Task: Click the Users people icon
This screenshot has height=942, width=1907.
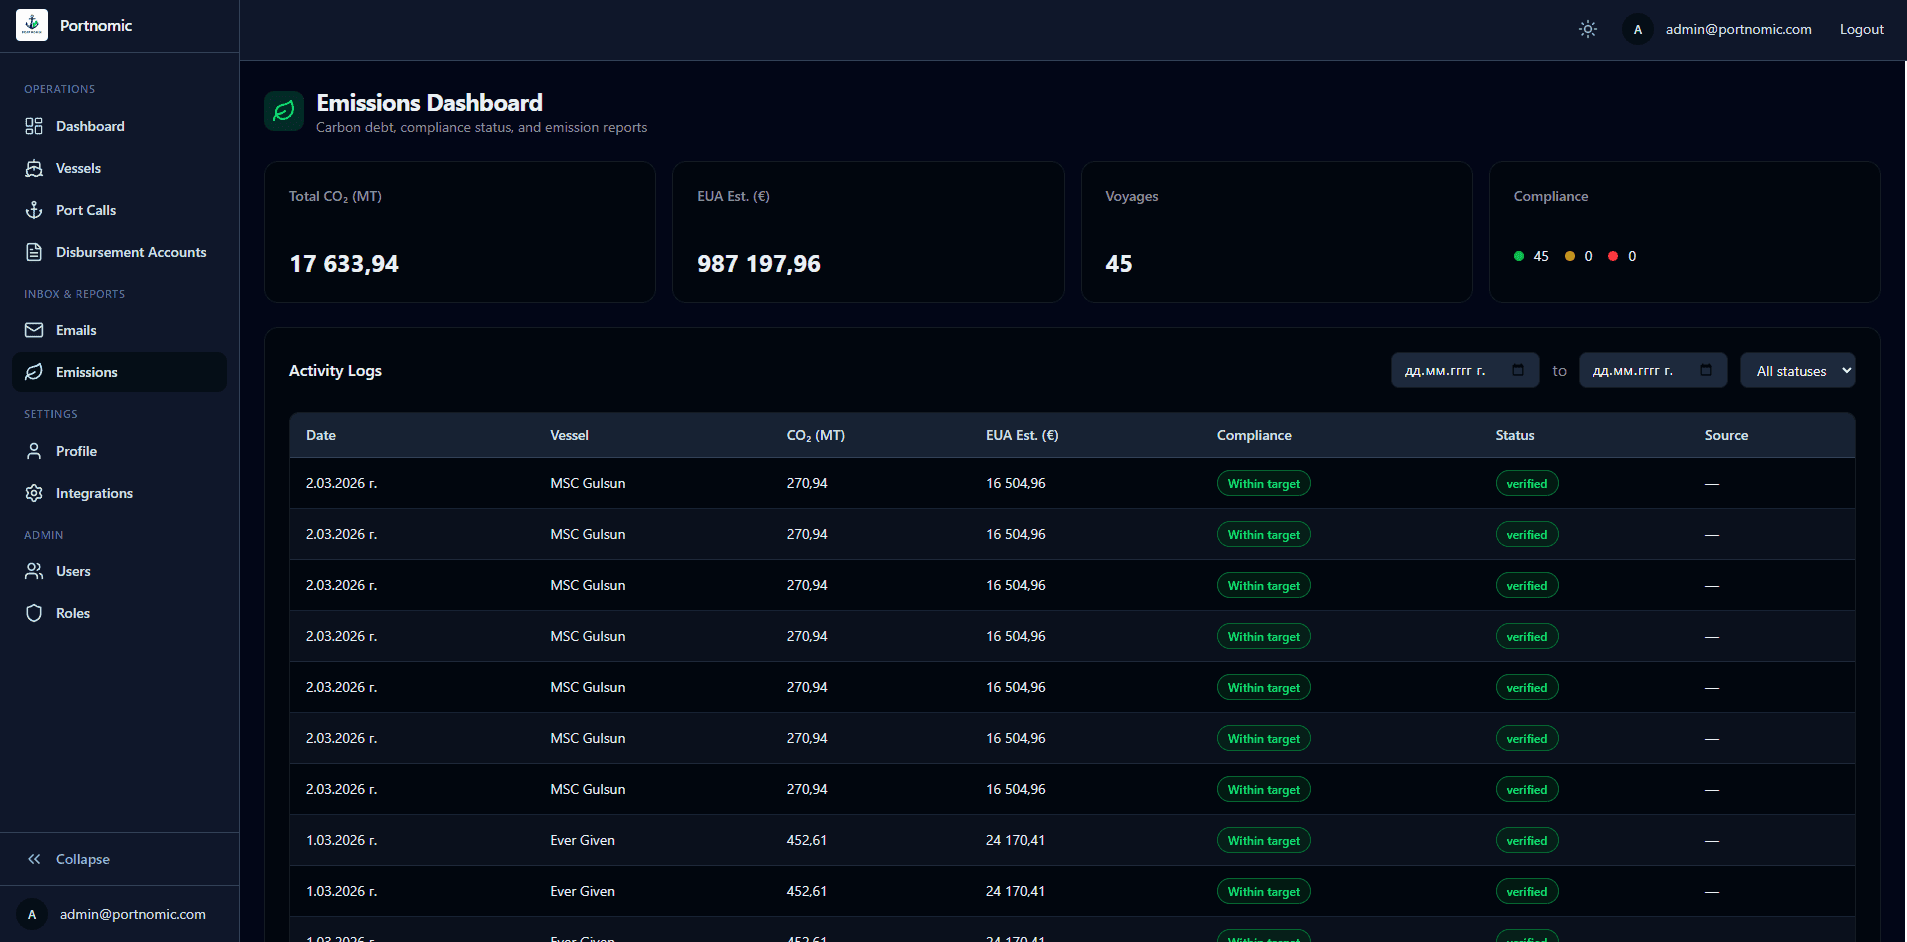Action: coord(34,571)
